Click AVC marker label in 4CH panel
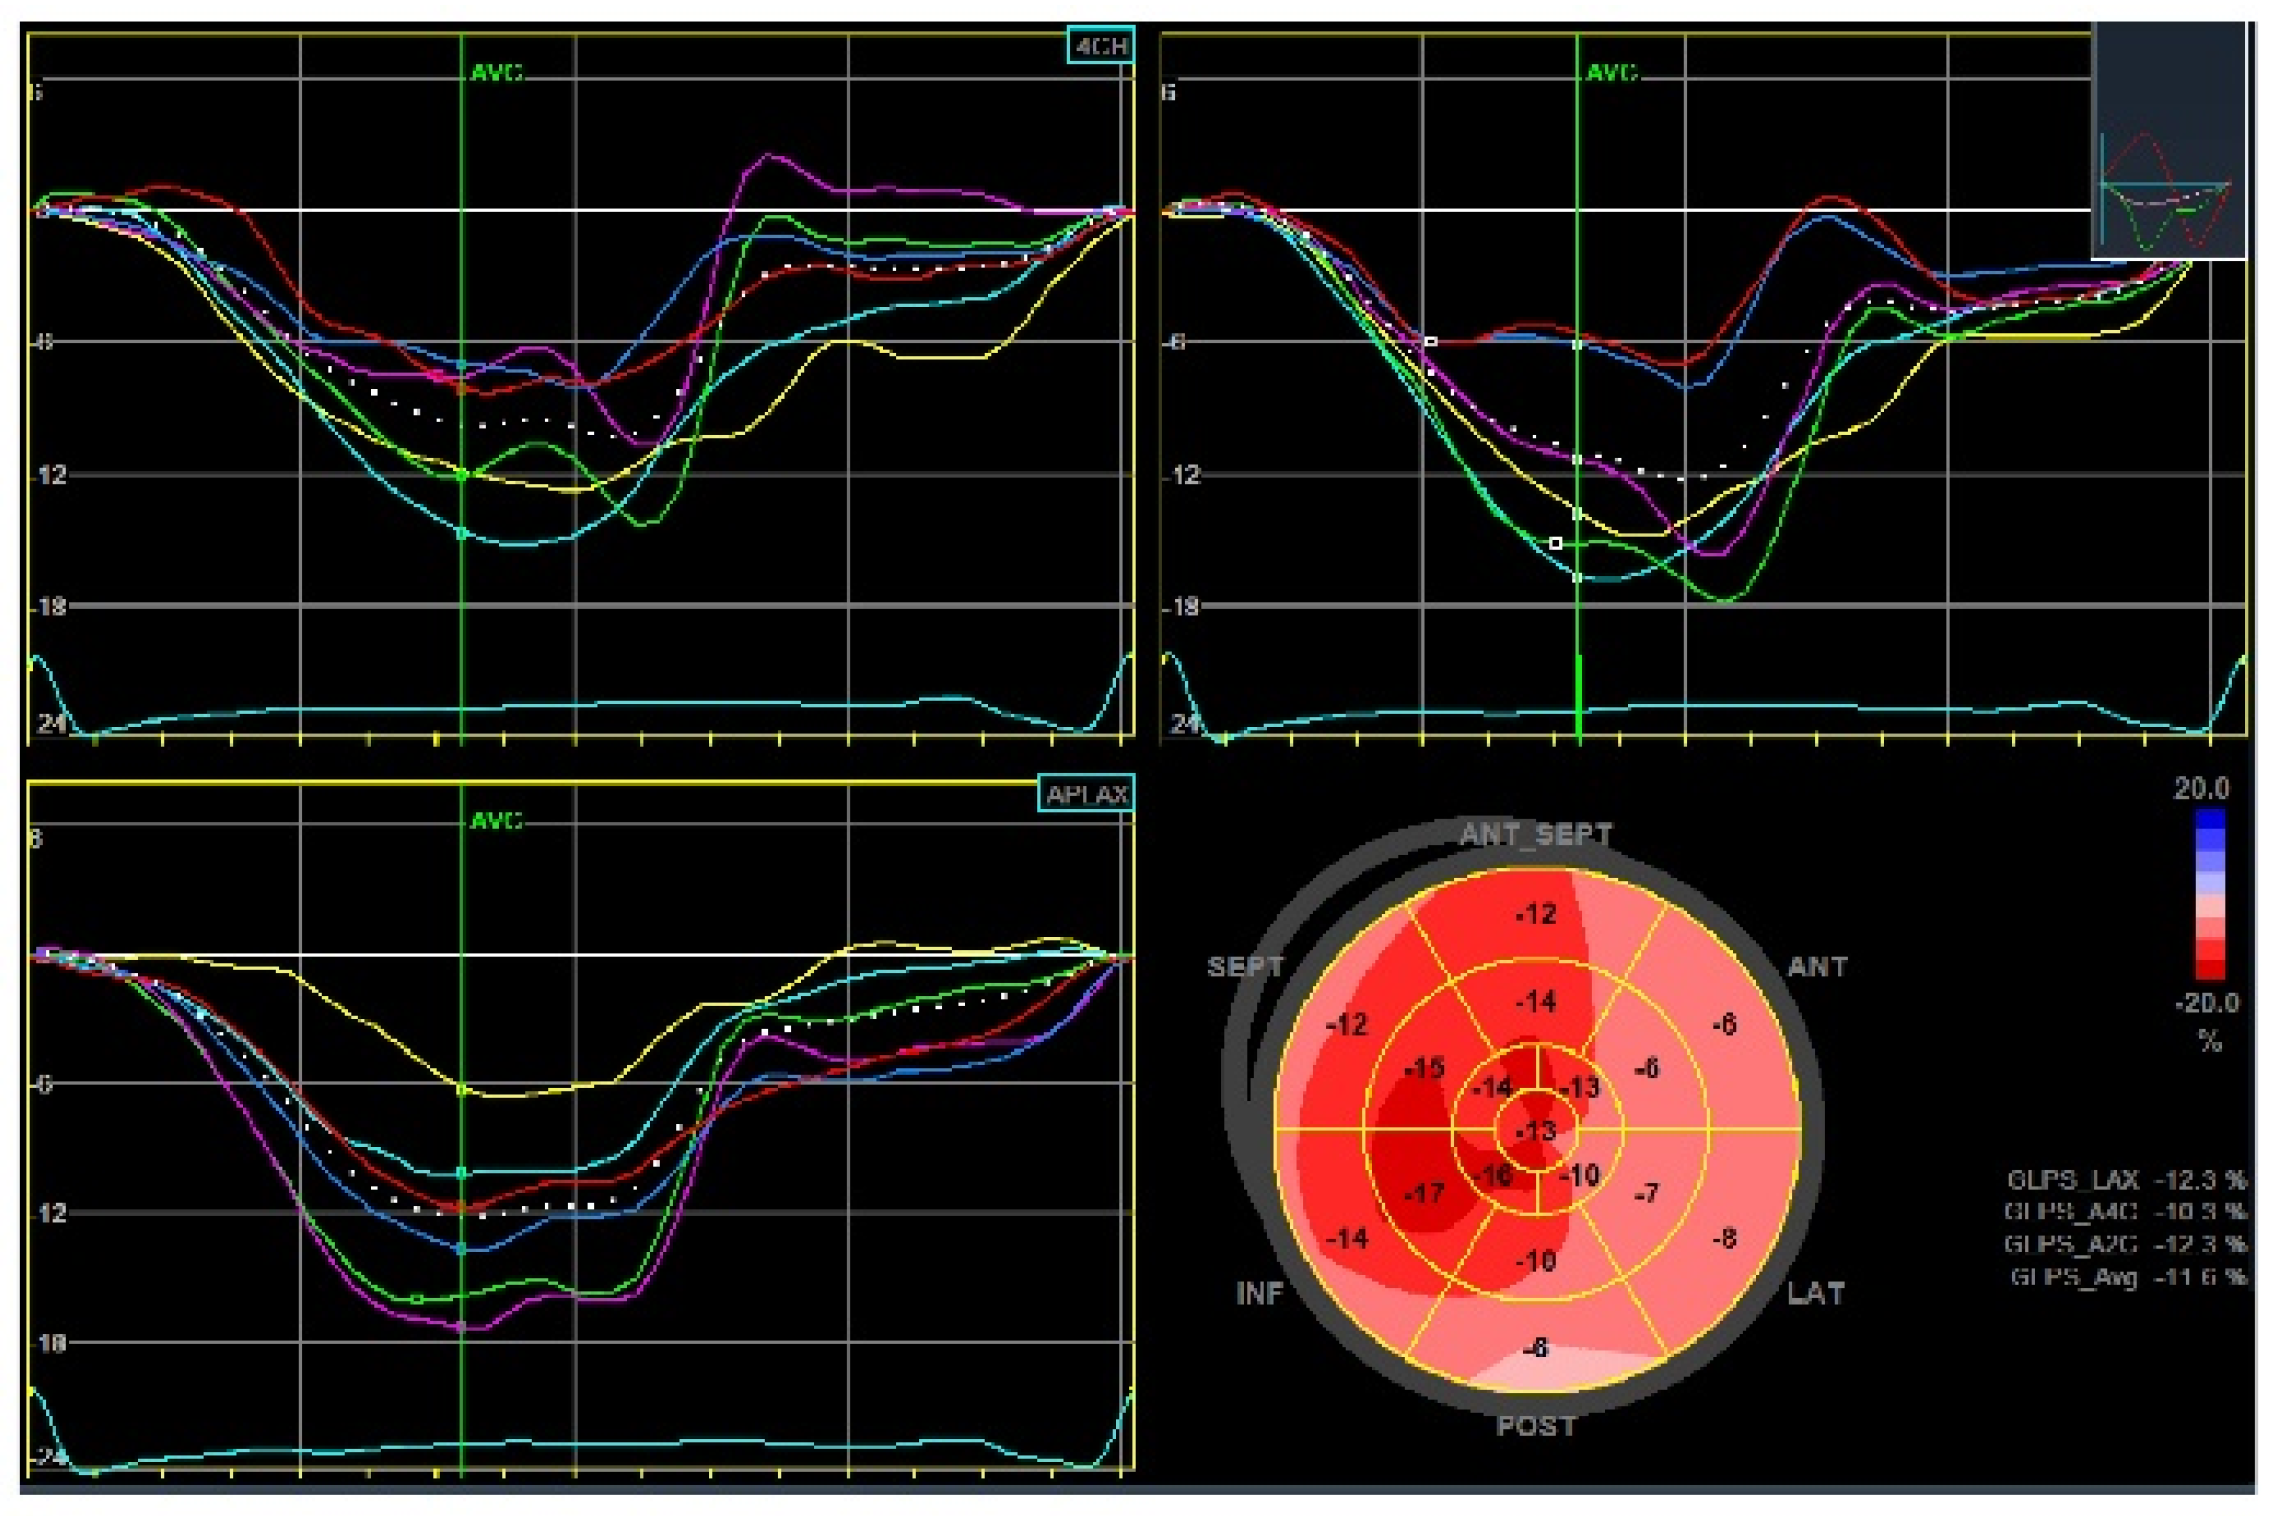This screenshot has height=1516, width=2278. [496, 73]
